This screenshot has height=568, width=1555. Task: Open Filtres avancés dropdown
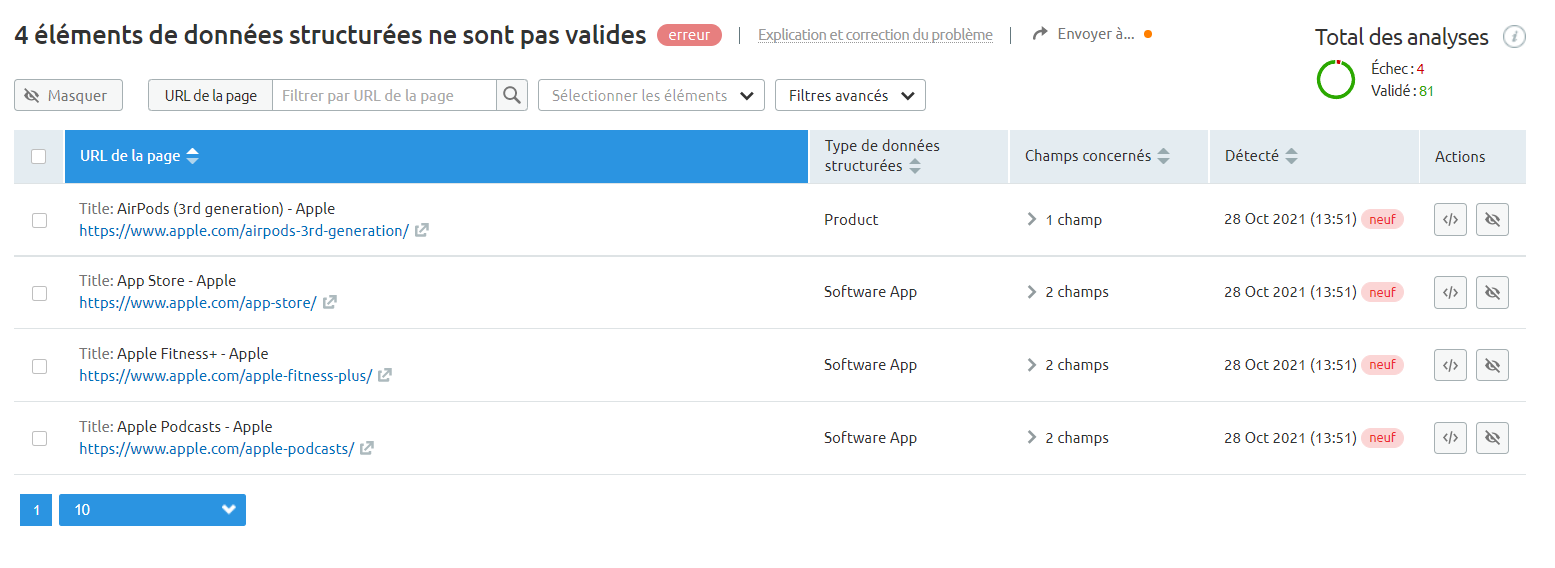coord(850,95)
